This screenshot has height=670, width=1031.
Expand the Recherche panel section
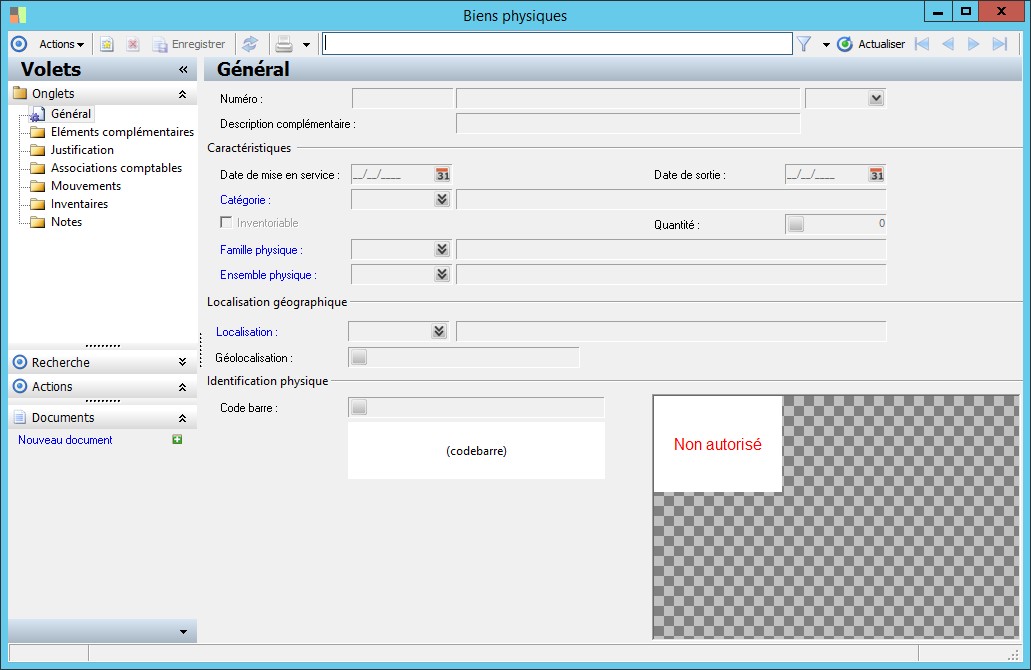(x=182, y=362)
